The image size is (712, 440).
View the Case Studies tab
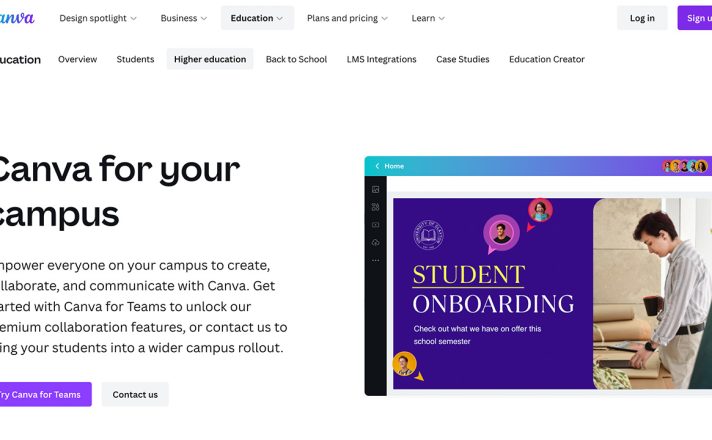463,59
